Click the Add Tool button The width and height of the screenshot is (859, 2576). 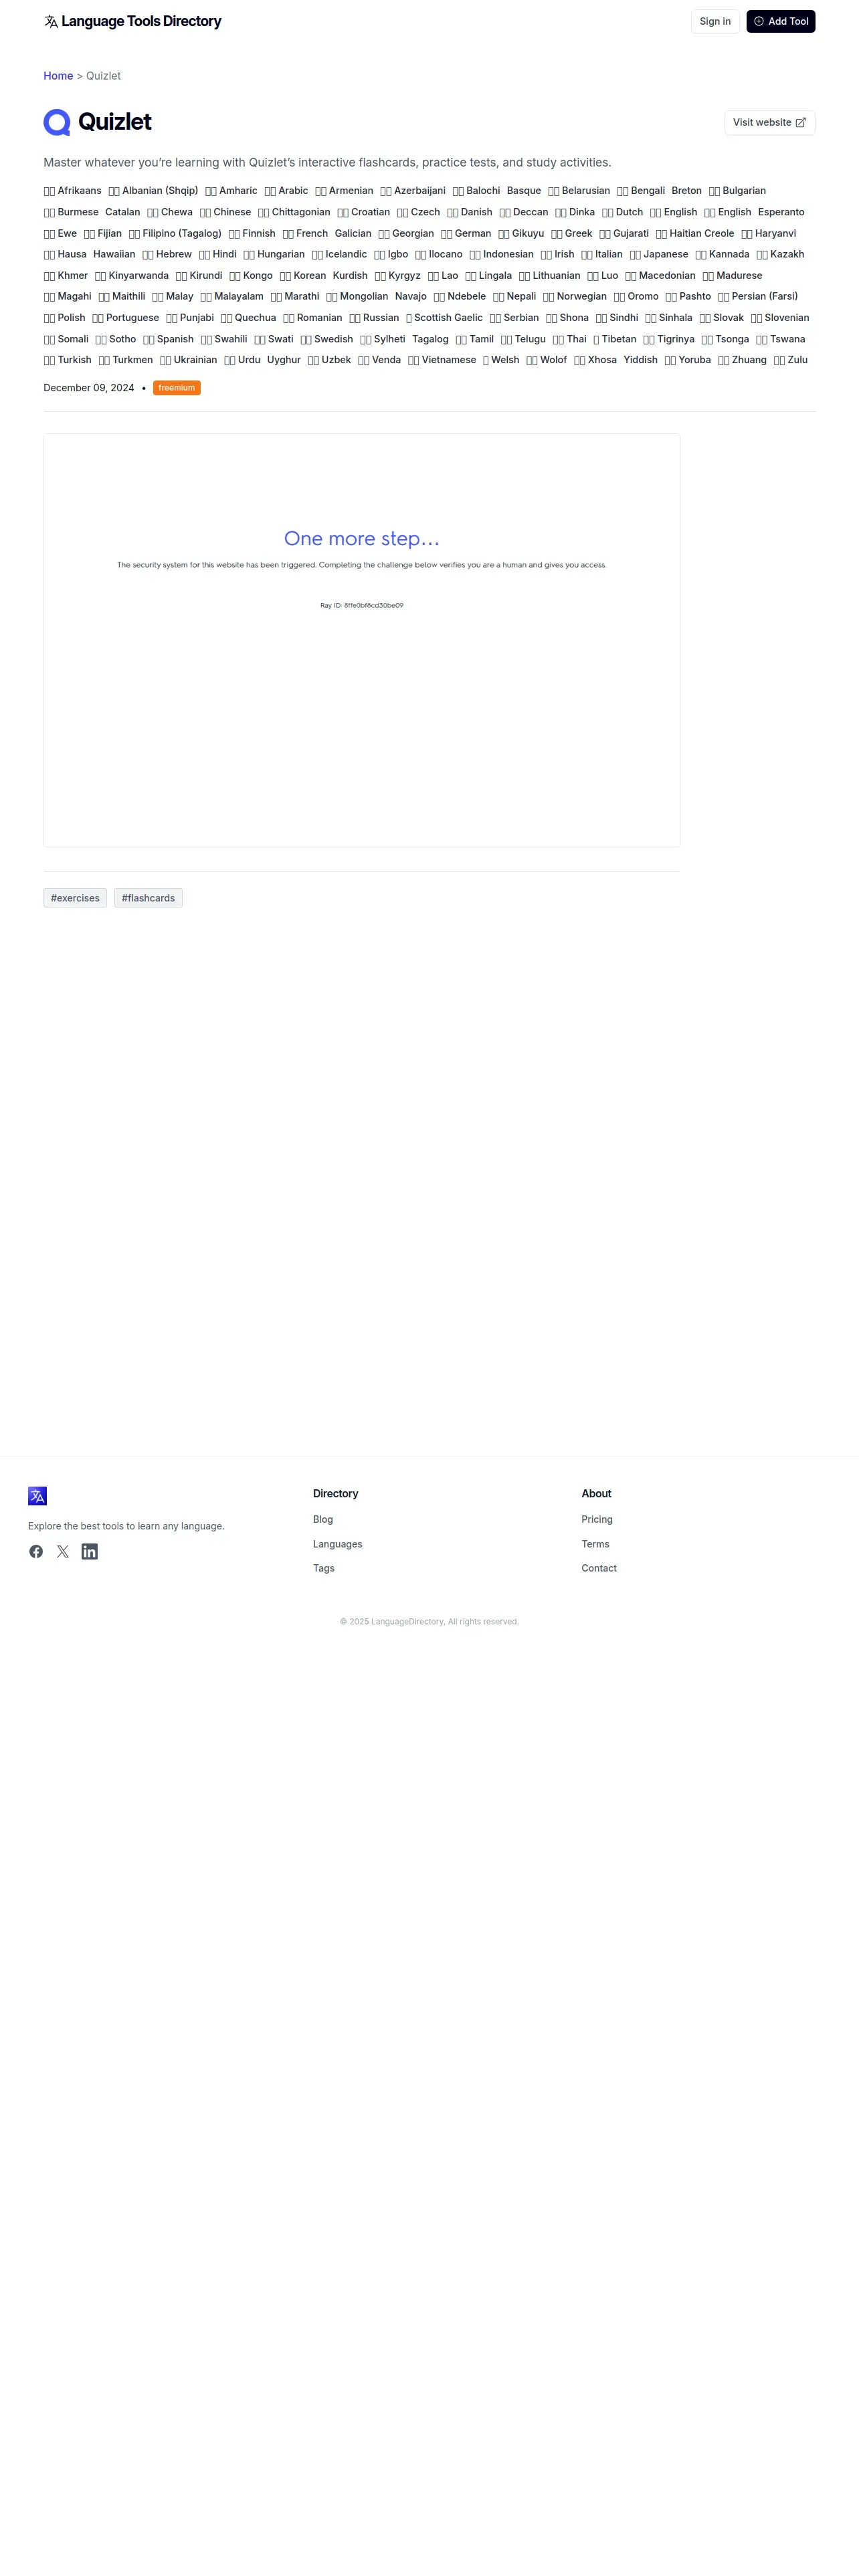(x=781, y=21)
